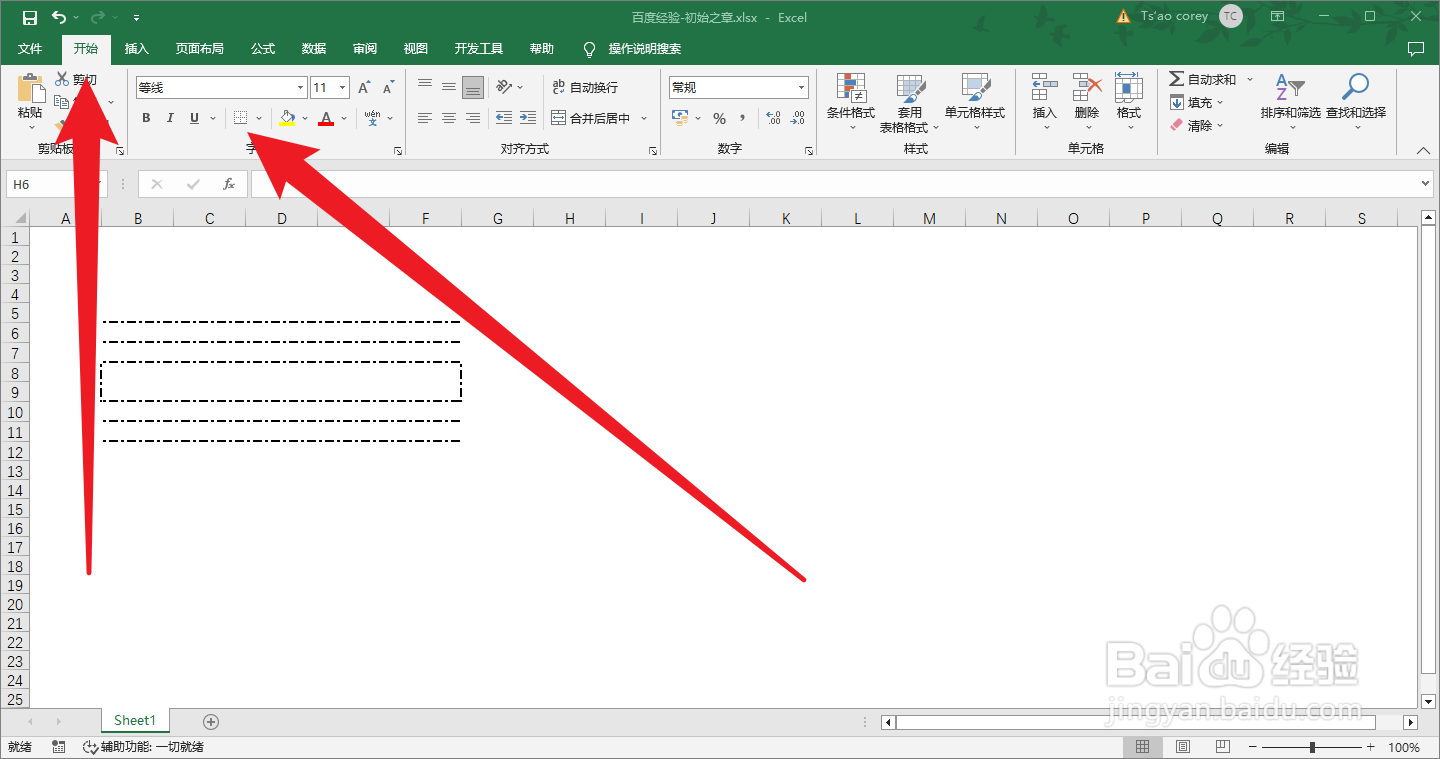Open 条件格式 conditional formatting
This screenshot has width=1440, height=759.
click(x=851, y=101)
